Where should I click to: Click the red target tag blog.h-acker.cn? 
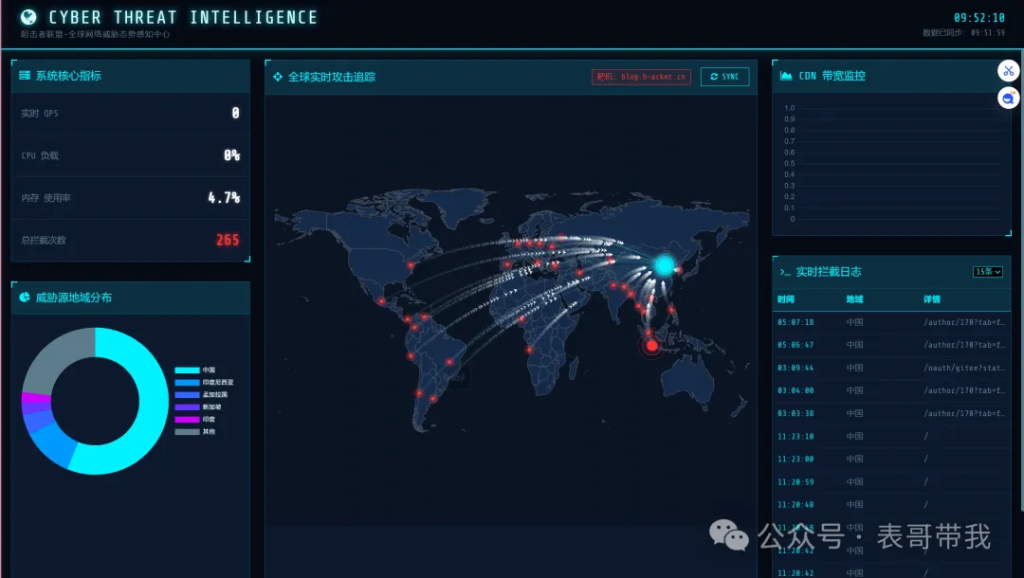[641, 77]
